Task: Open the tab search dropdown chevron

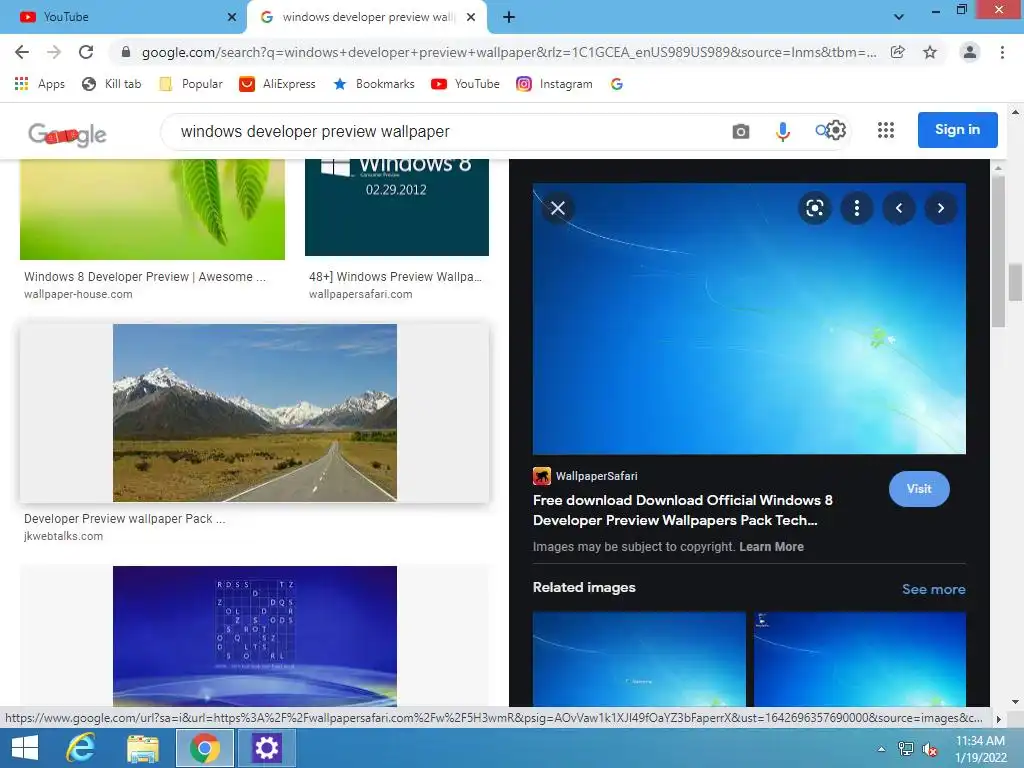Action: pyautogui.click(x=899, y=17)
